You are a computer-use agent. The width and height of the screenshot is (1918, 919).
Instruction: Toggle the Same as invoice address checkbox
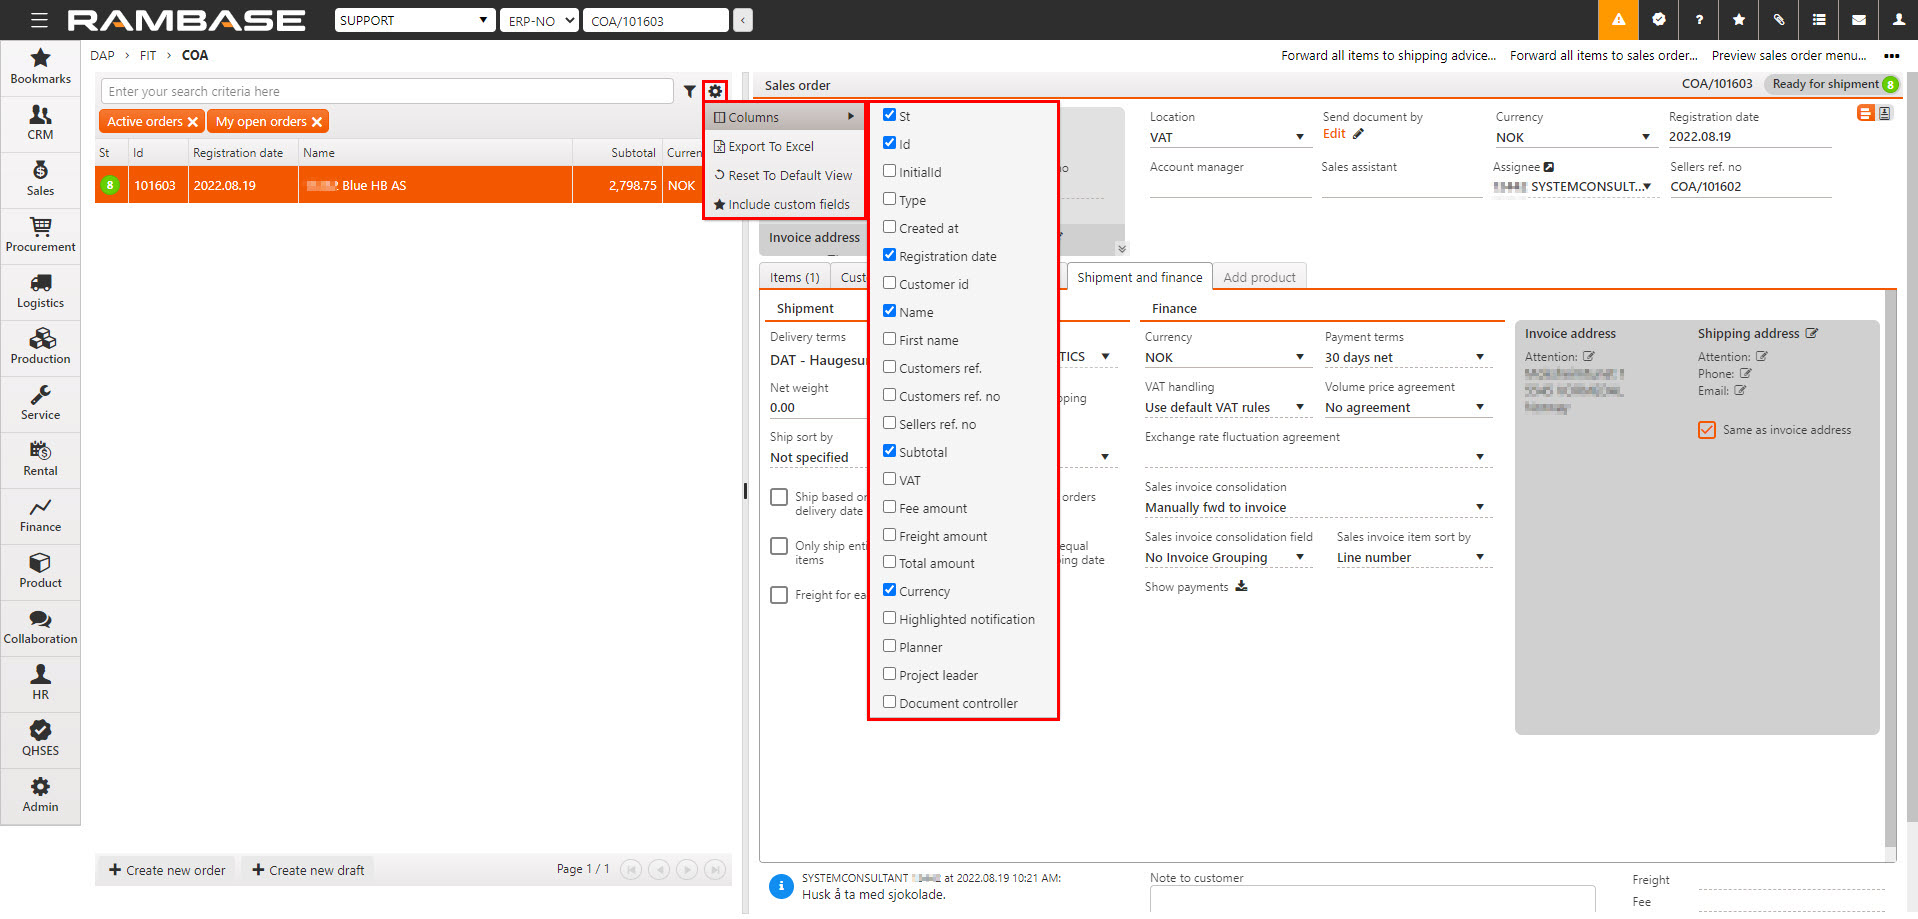pos(1706,429)
